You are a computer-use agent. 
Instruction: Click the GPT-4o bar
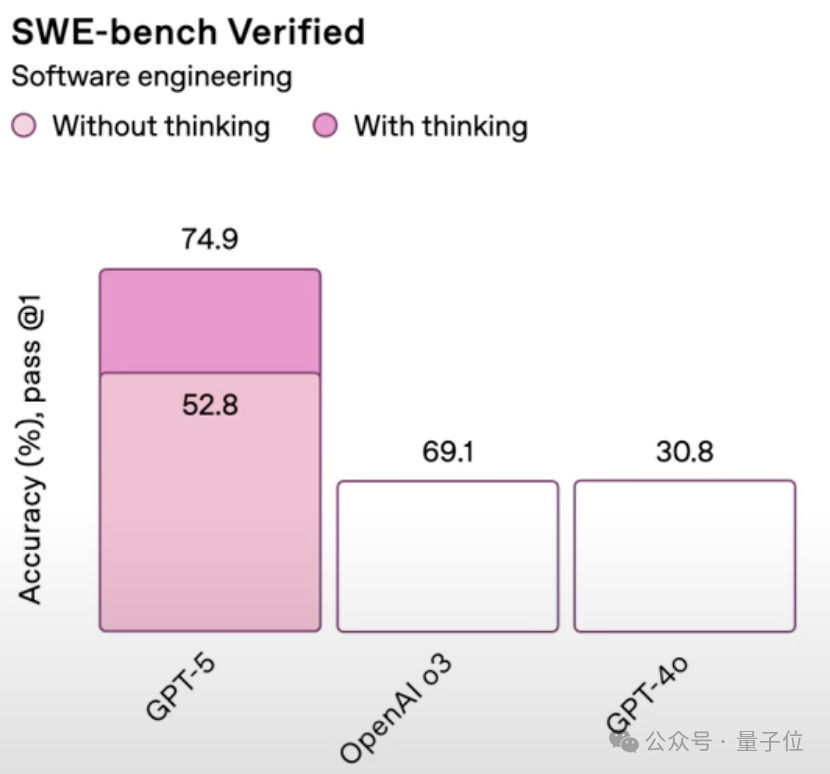(x=685, y=556)
